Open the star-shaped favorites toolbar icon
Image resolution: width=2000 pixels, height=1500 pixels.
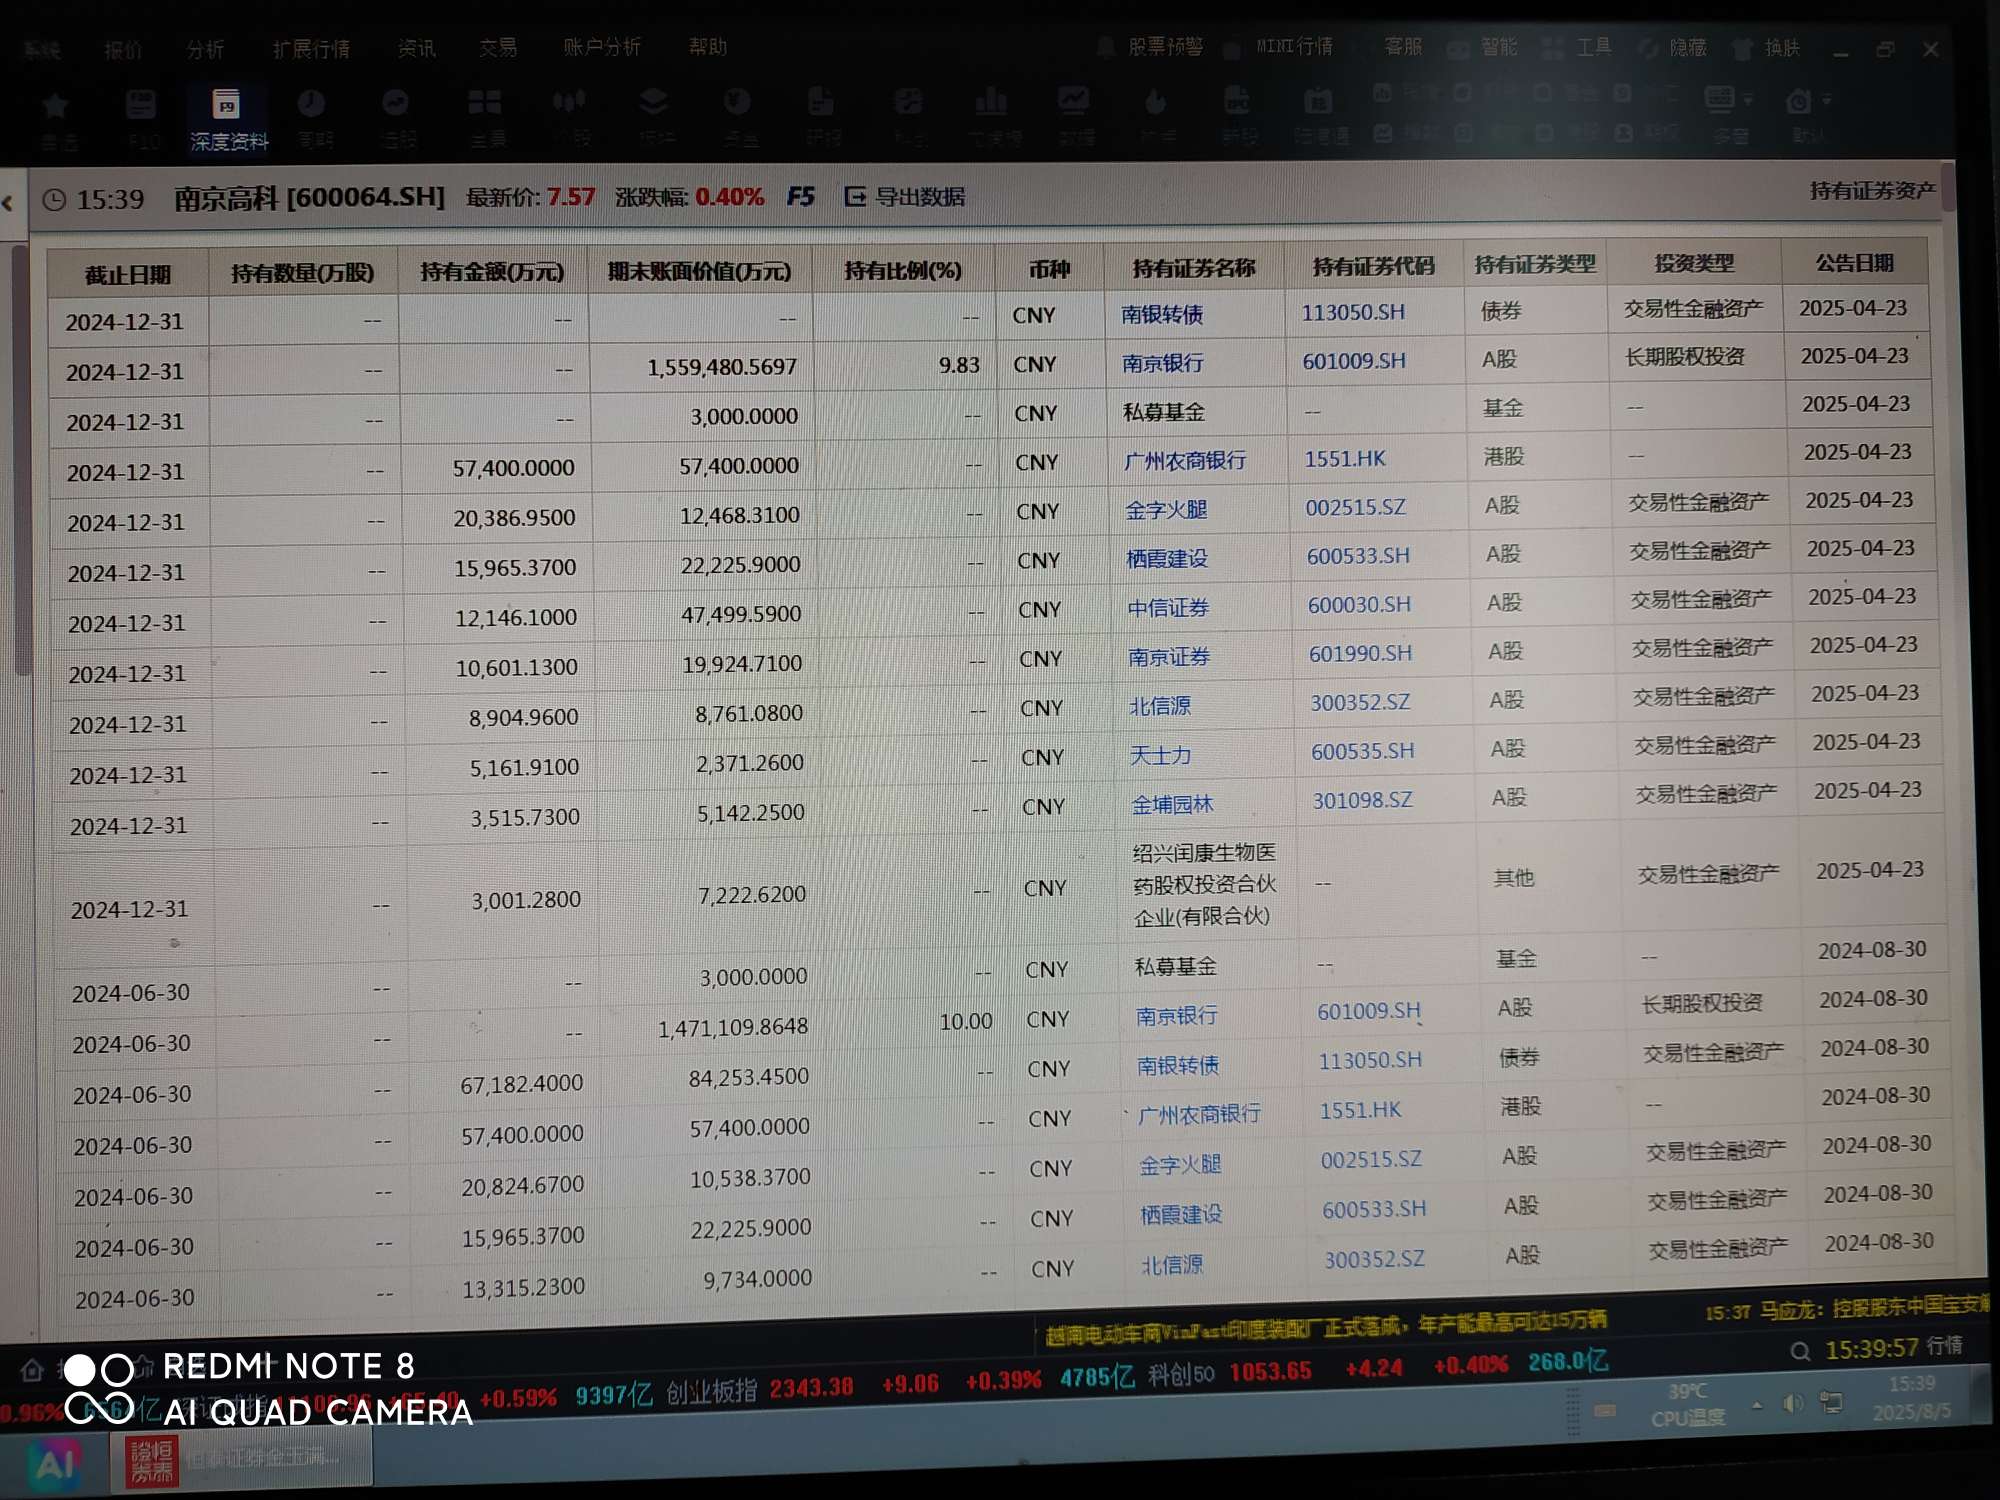click(x=56, y=106)
